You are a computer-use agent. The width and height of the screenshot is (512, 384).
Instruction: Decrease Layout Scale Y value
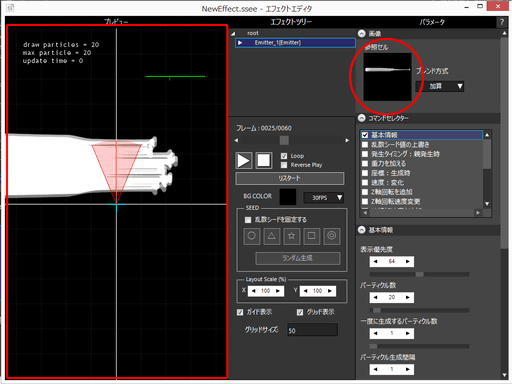click(305, 291)
